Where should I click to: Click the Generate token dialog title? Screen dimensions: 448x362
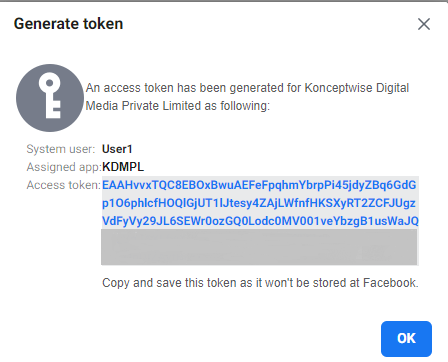point(68,24)
